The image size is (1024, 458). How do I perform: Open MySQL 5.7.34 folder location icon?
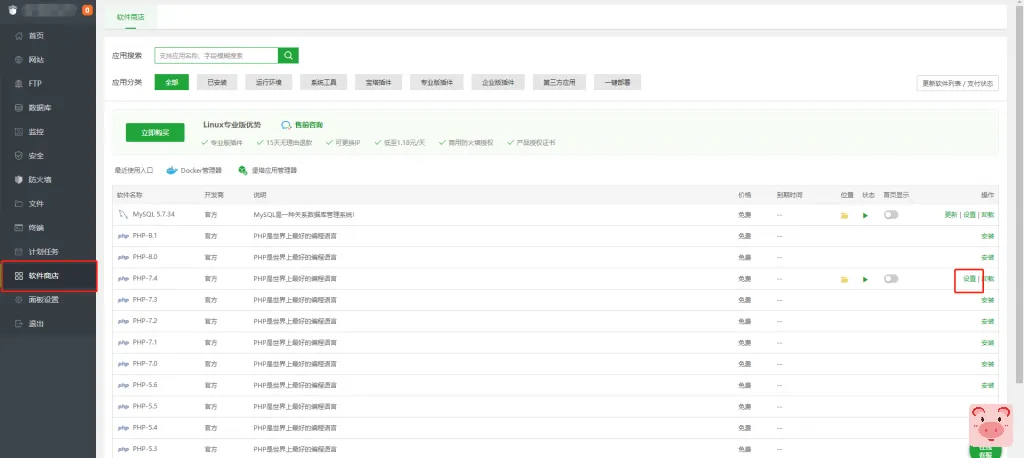[844, 215]
